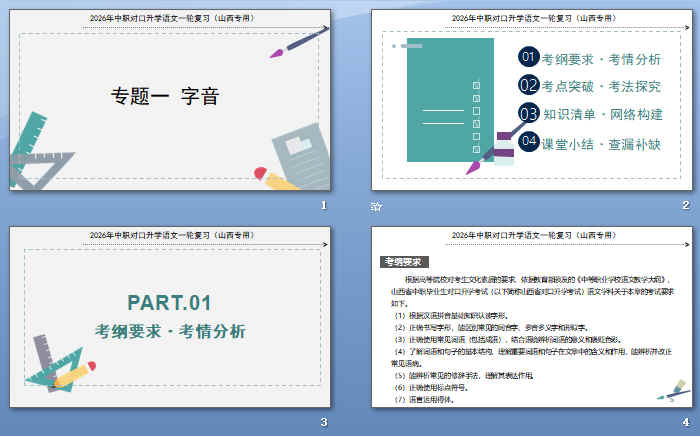This screenshot has height=436, width=700.
Task: Click 知识清单·网络构建 on the contents slide
Action: pos(601,114)
